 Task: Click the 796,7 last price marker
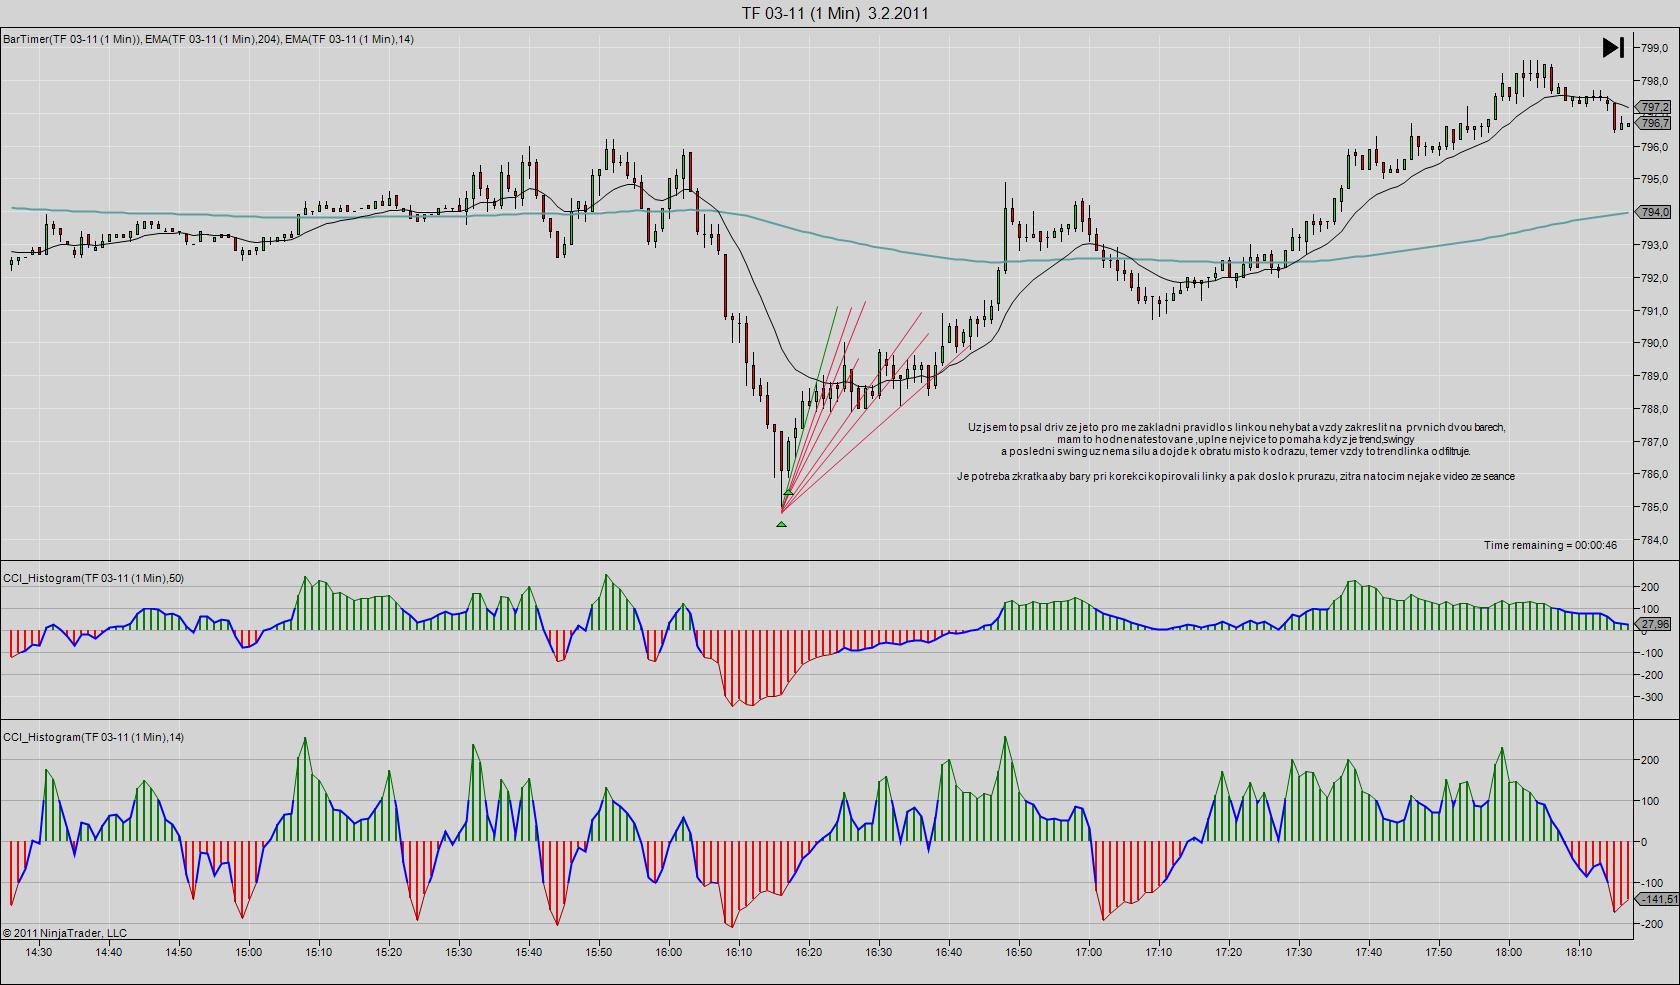[1653, 123]
